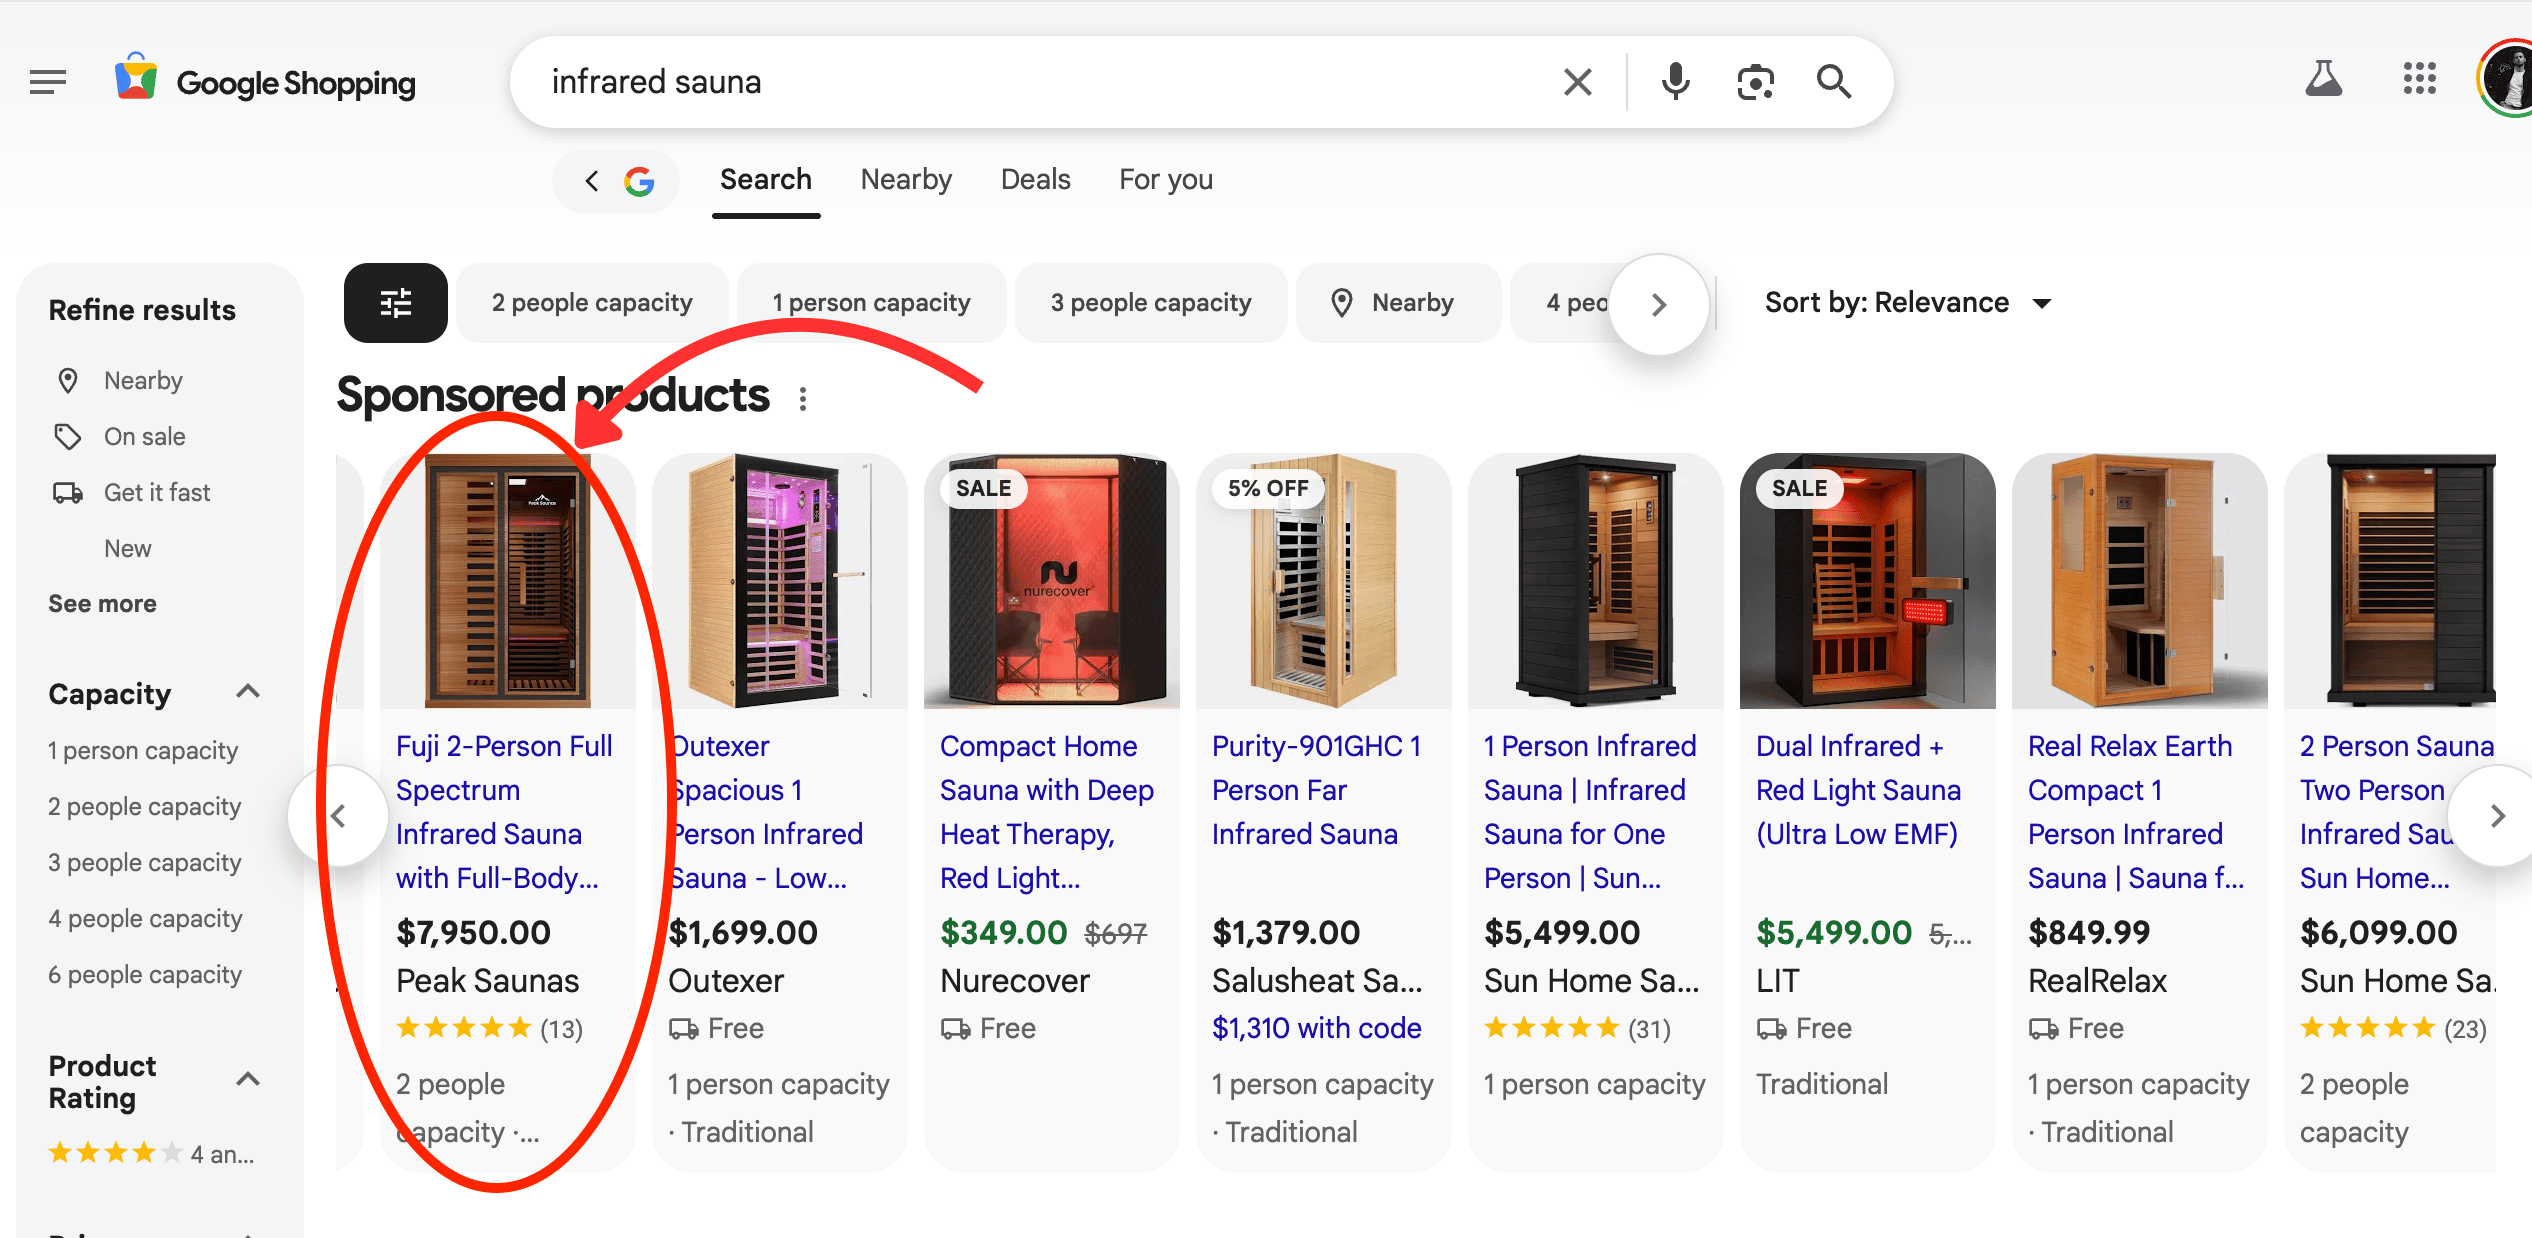This screenshot has width=2532, height=1238.
Task: Toggle the 1 person capacity chip
Action: pyautogui.click(x=871, y=303)
